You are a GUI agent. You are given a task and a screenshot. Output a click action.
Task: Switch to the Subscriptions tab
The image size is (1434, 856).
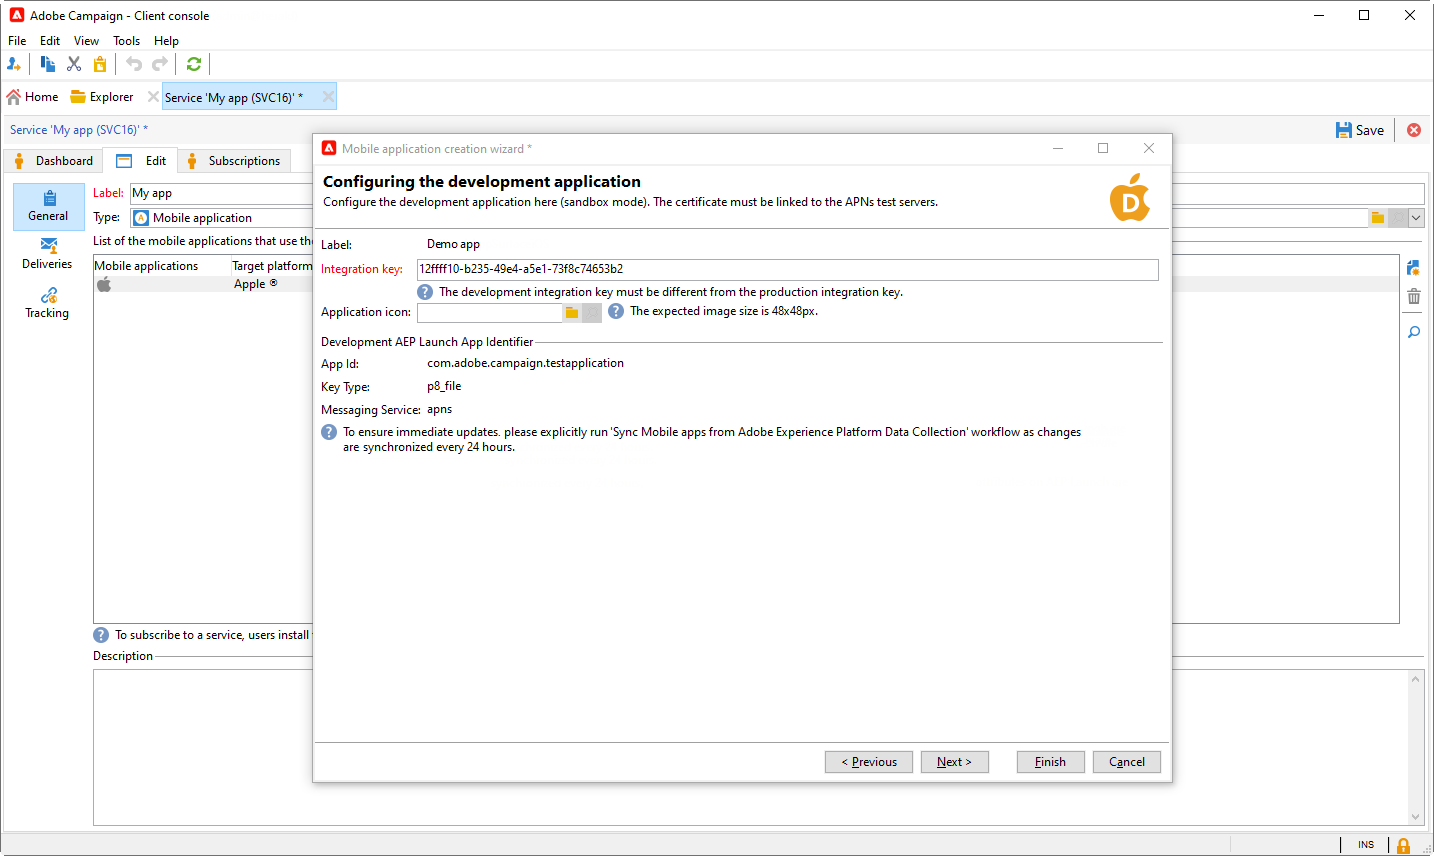point(235,161)
